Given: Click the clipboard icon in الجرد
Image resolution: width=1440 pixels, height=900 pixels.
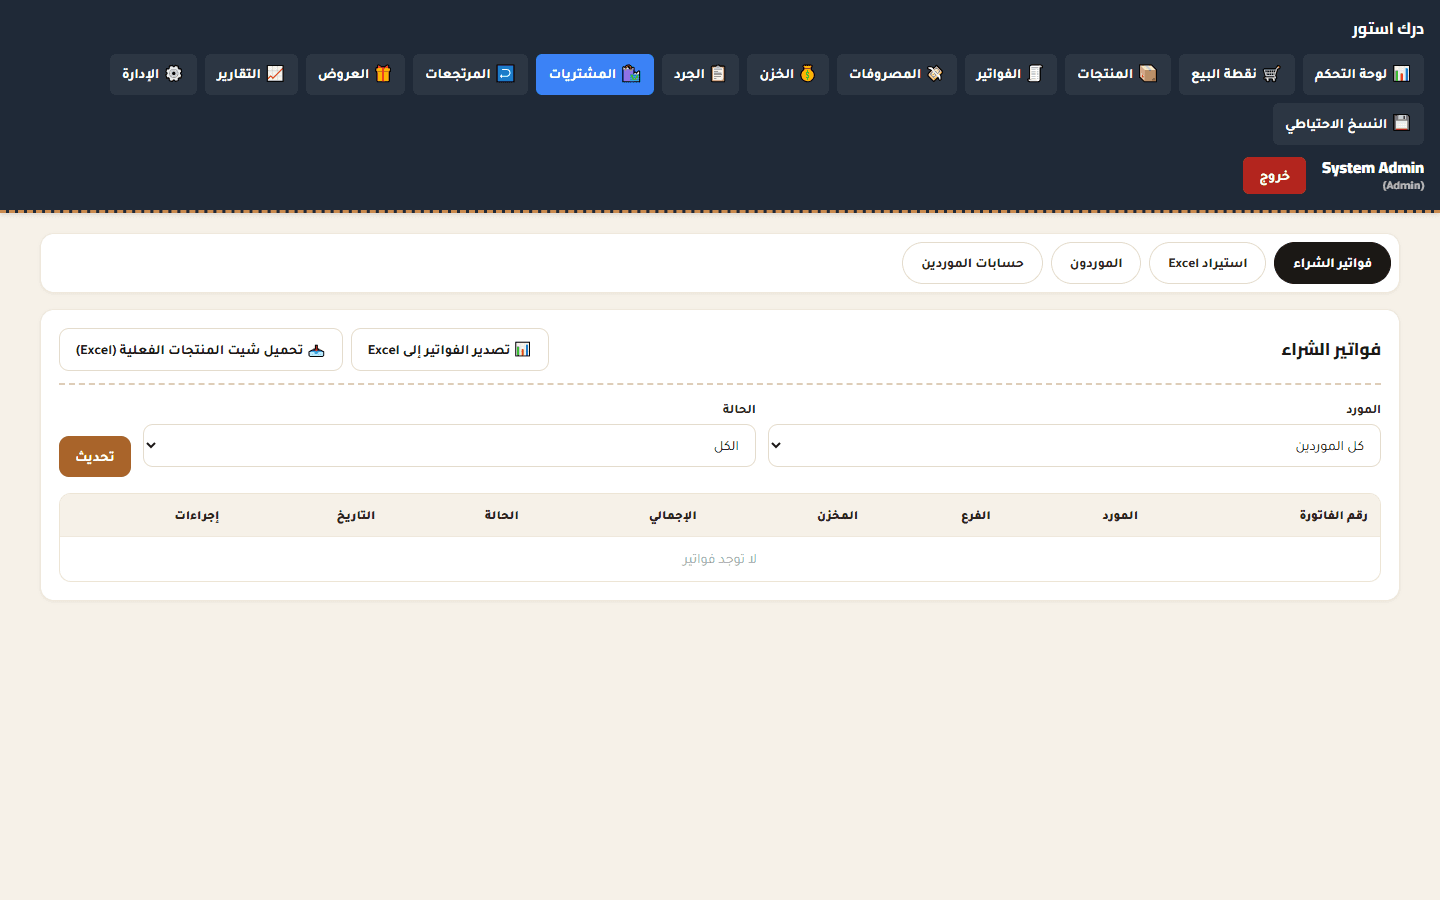Looking at the screenshot, I should tap(718, 74).
